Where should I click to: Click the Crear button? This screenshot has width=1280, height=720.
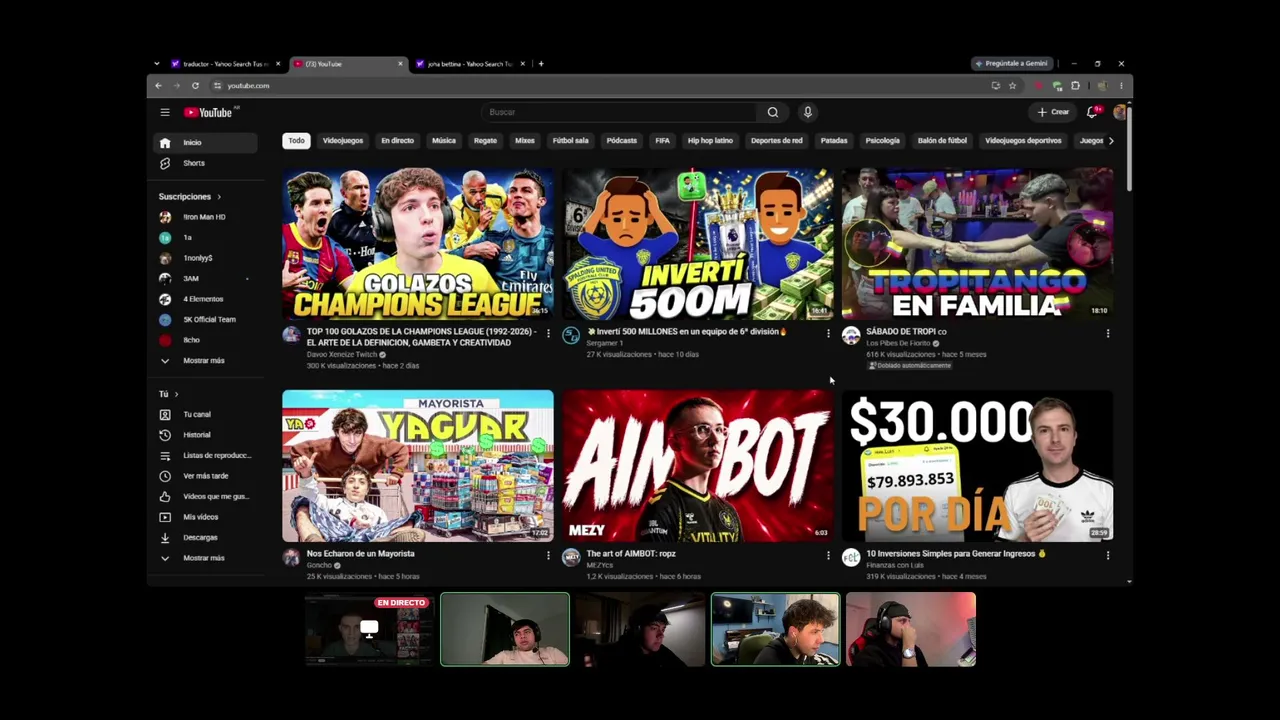coord(1054,112)
